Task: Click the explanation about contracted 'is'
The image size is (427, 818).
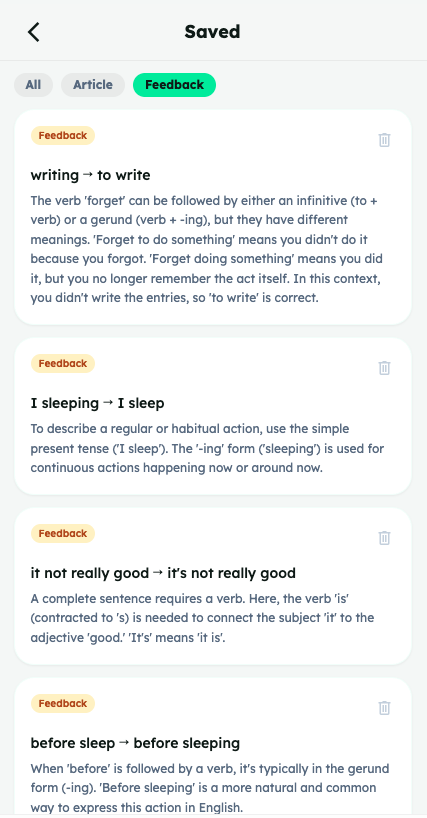Action: pos(202,618)
